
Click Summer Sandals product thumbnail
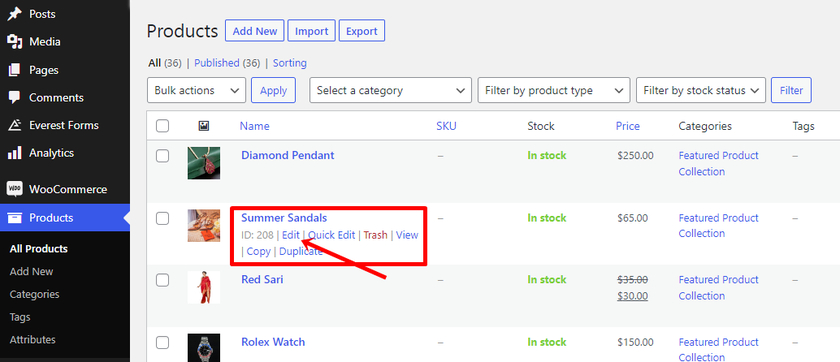(204, 225)
